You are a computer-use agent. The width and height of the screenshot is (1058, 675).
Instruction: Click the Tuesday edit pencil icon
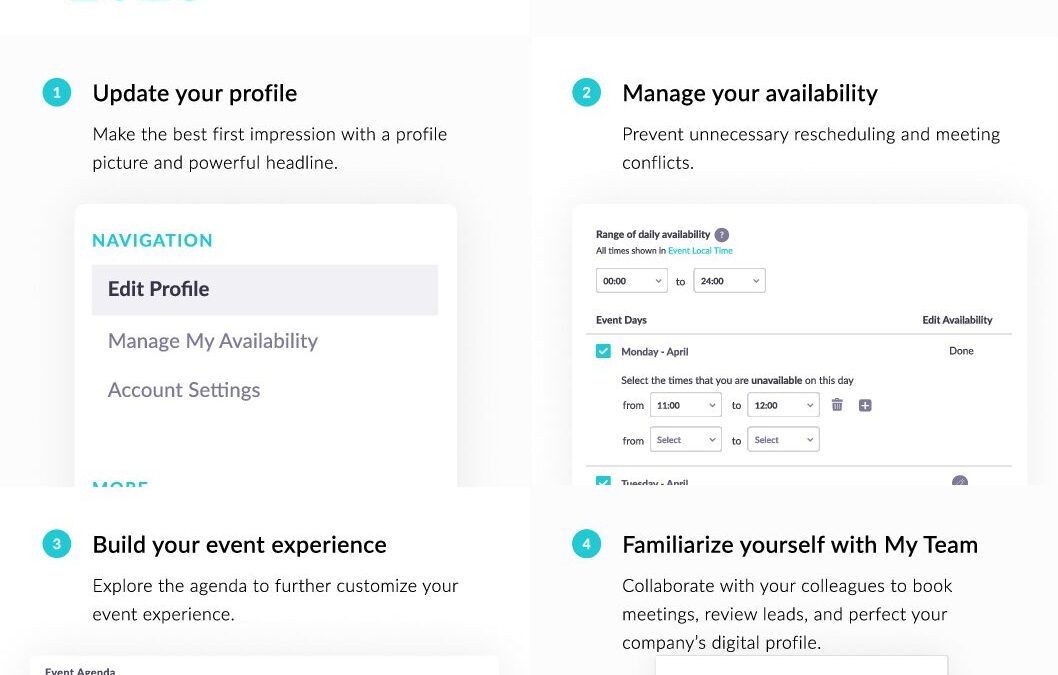click(959, 481)
